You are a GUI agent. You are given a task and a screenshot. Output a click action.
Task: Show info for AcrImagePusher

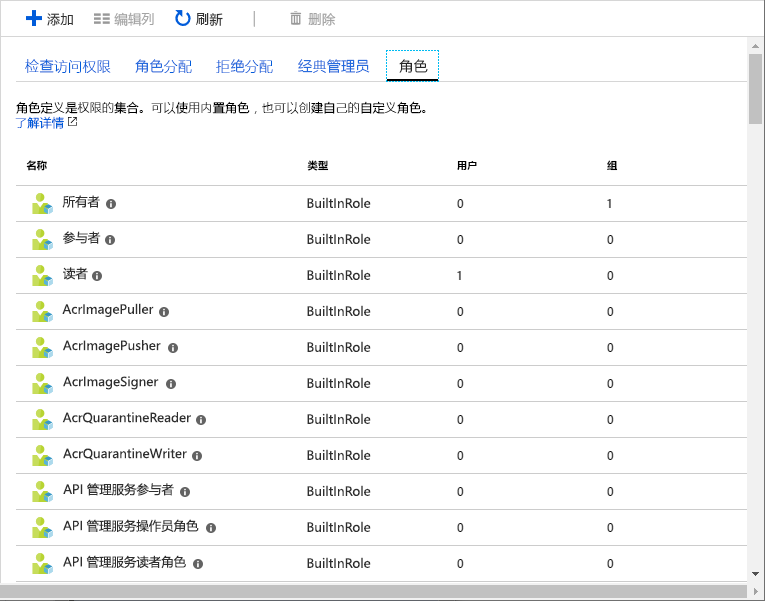coord(173,348)
